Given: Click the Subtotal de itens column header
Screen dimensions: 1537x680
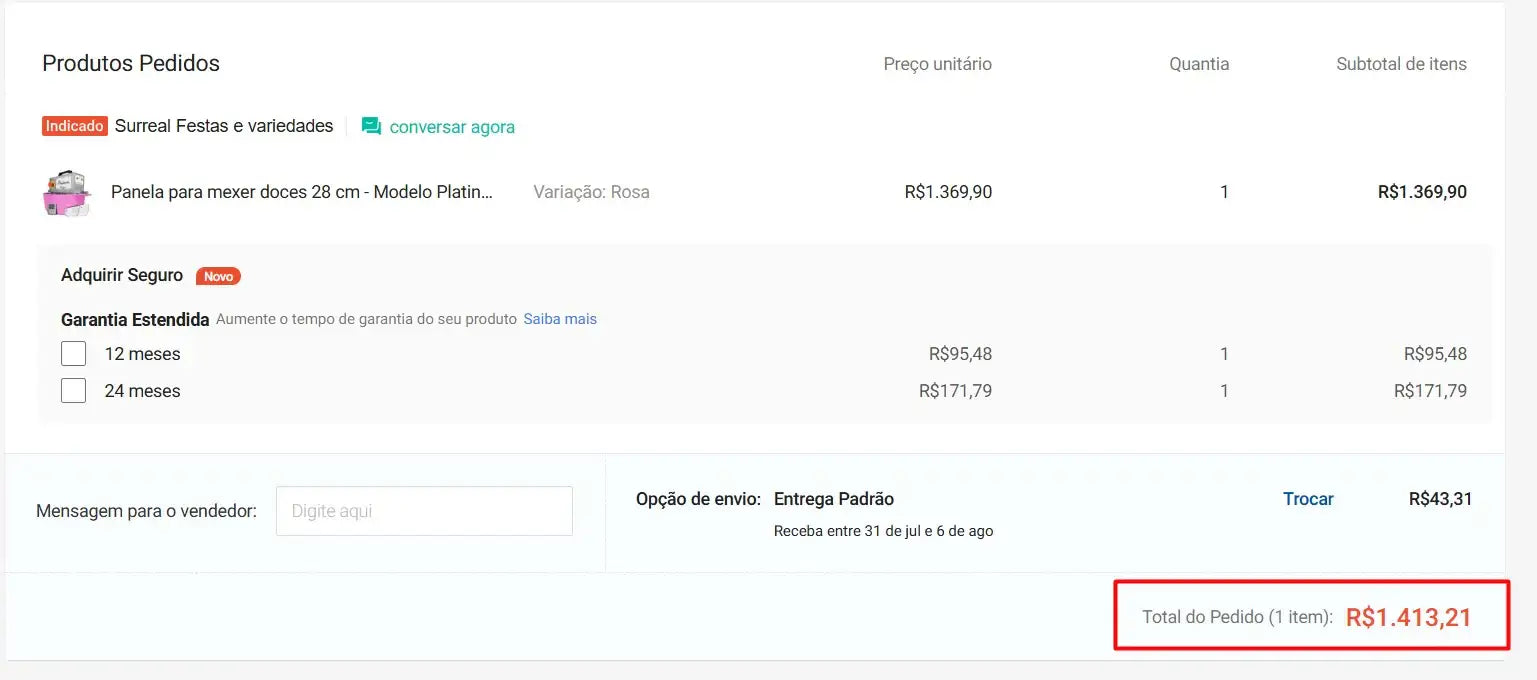Looking at the screenshot, I should click(1401, 64).
